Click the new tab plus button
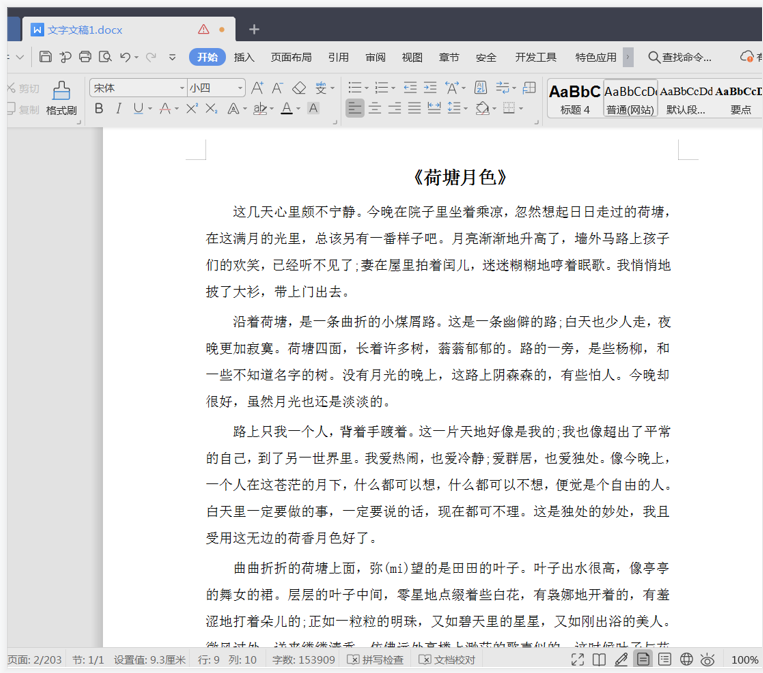Viewport: 763px width, 673px height. pos(254,29)
